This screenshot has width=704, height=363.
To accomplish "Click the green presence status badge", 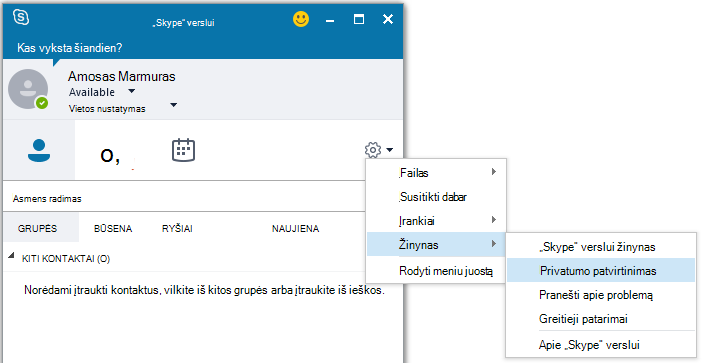I will (x=42, y=103).
